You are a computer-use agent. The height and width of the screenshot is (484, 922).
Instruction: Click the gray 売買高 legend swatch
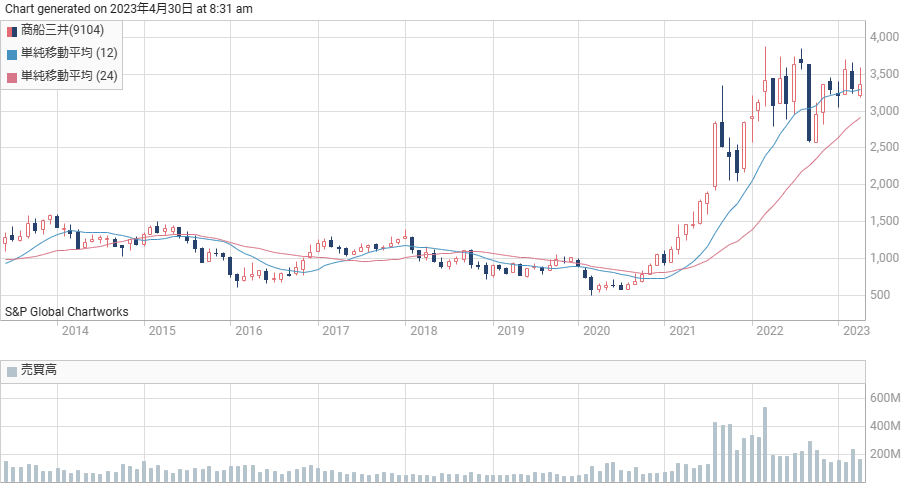12,372
